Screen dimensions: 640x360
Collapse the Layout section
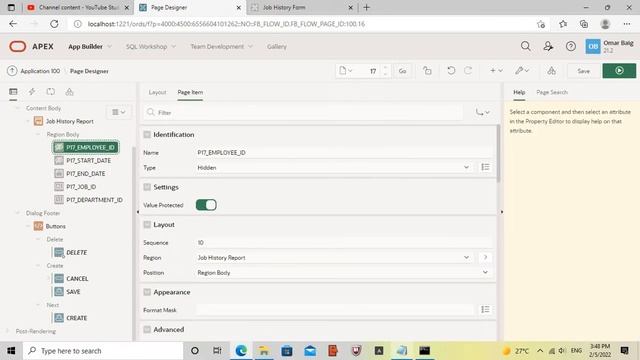(x=147, y=224)
